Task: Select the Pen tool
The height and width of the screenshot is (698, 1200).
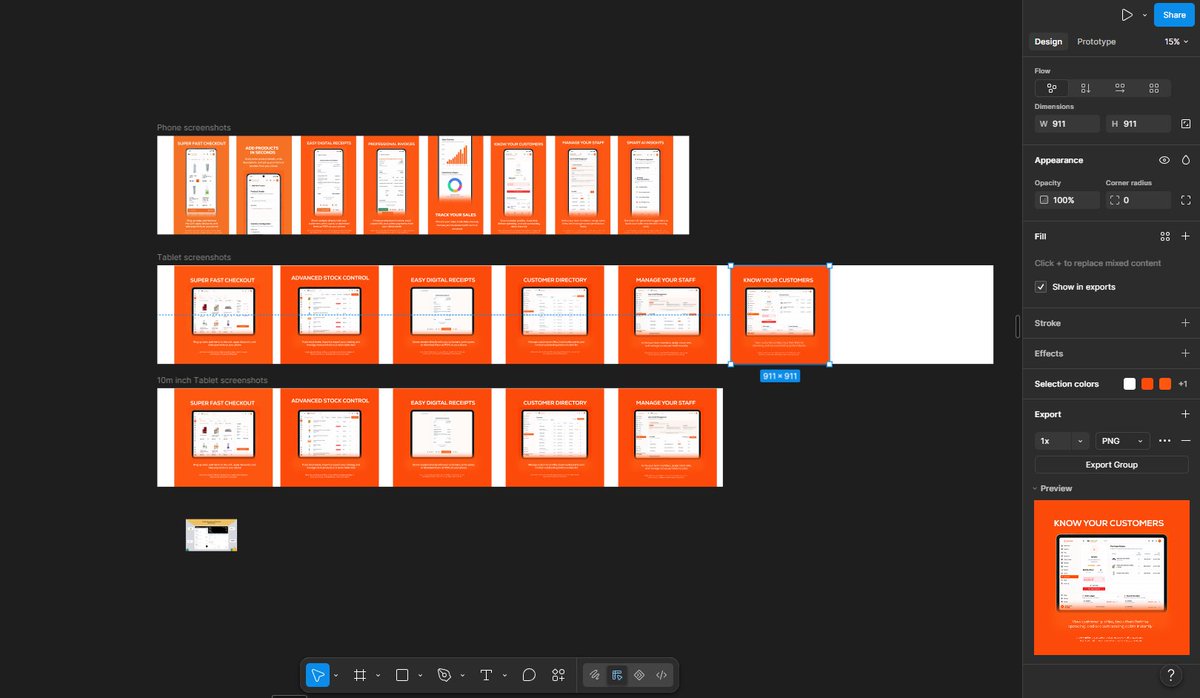Action: click(x=444, y=675)
